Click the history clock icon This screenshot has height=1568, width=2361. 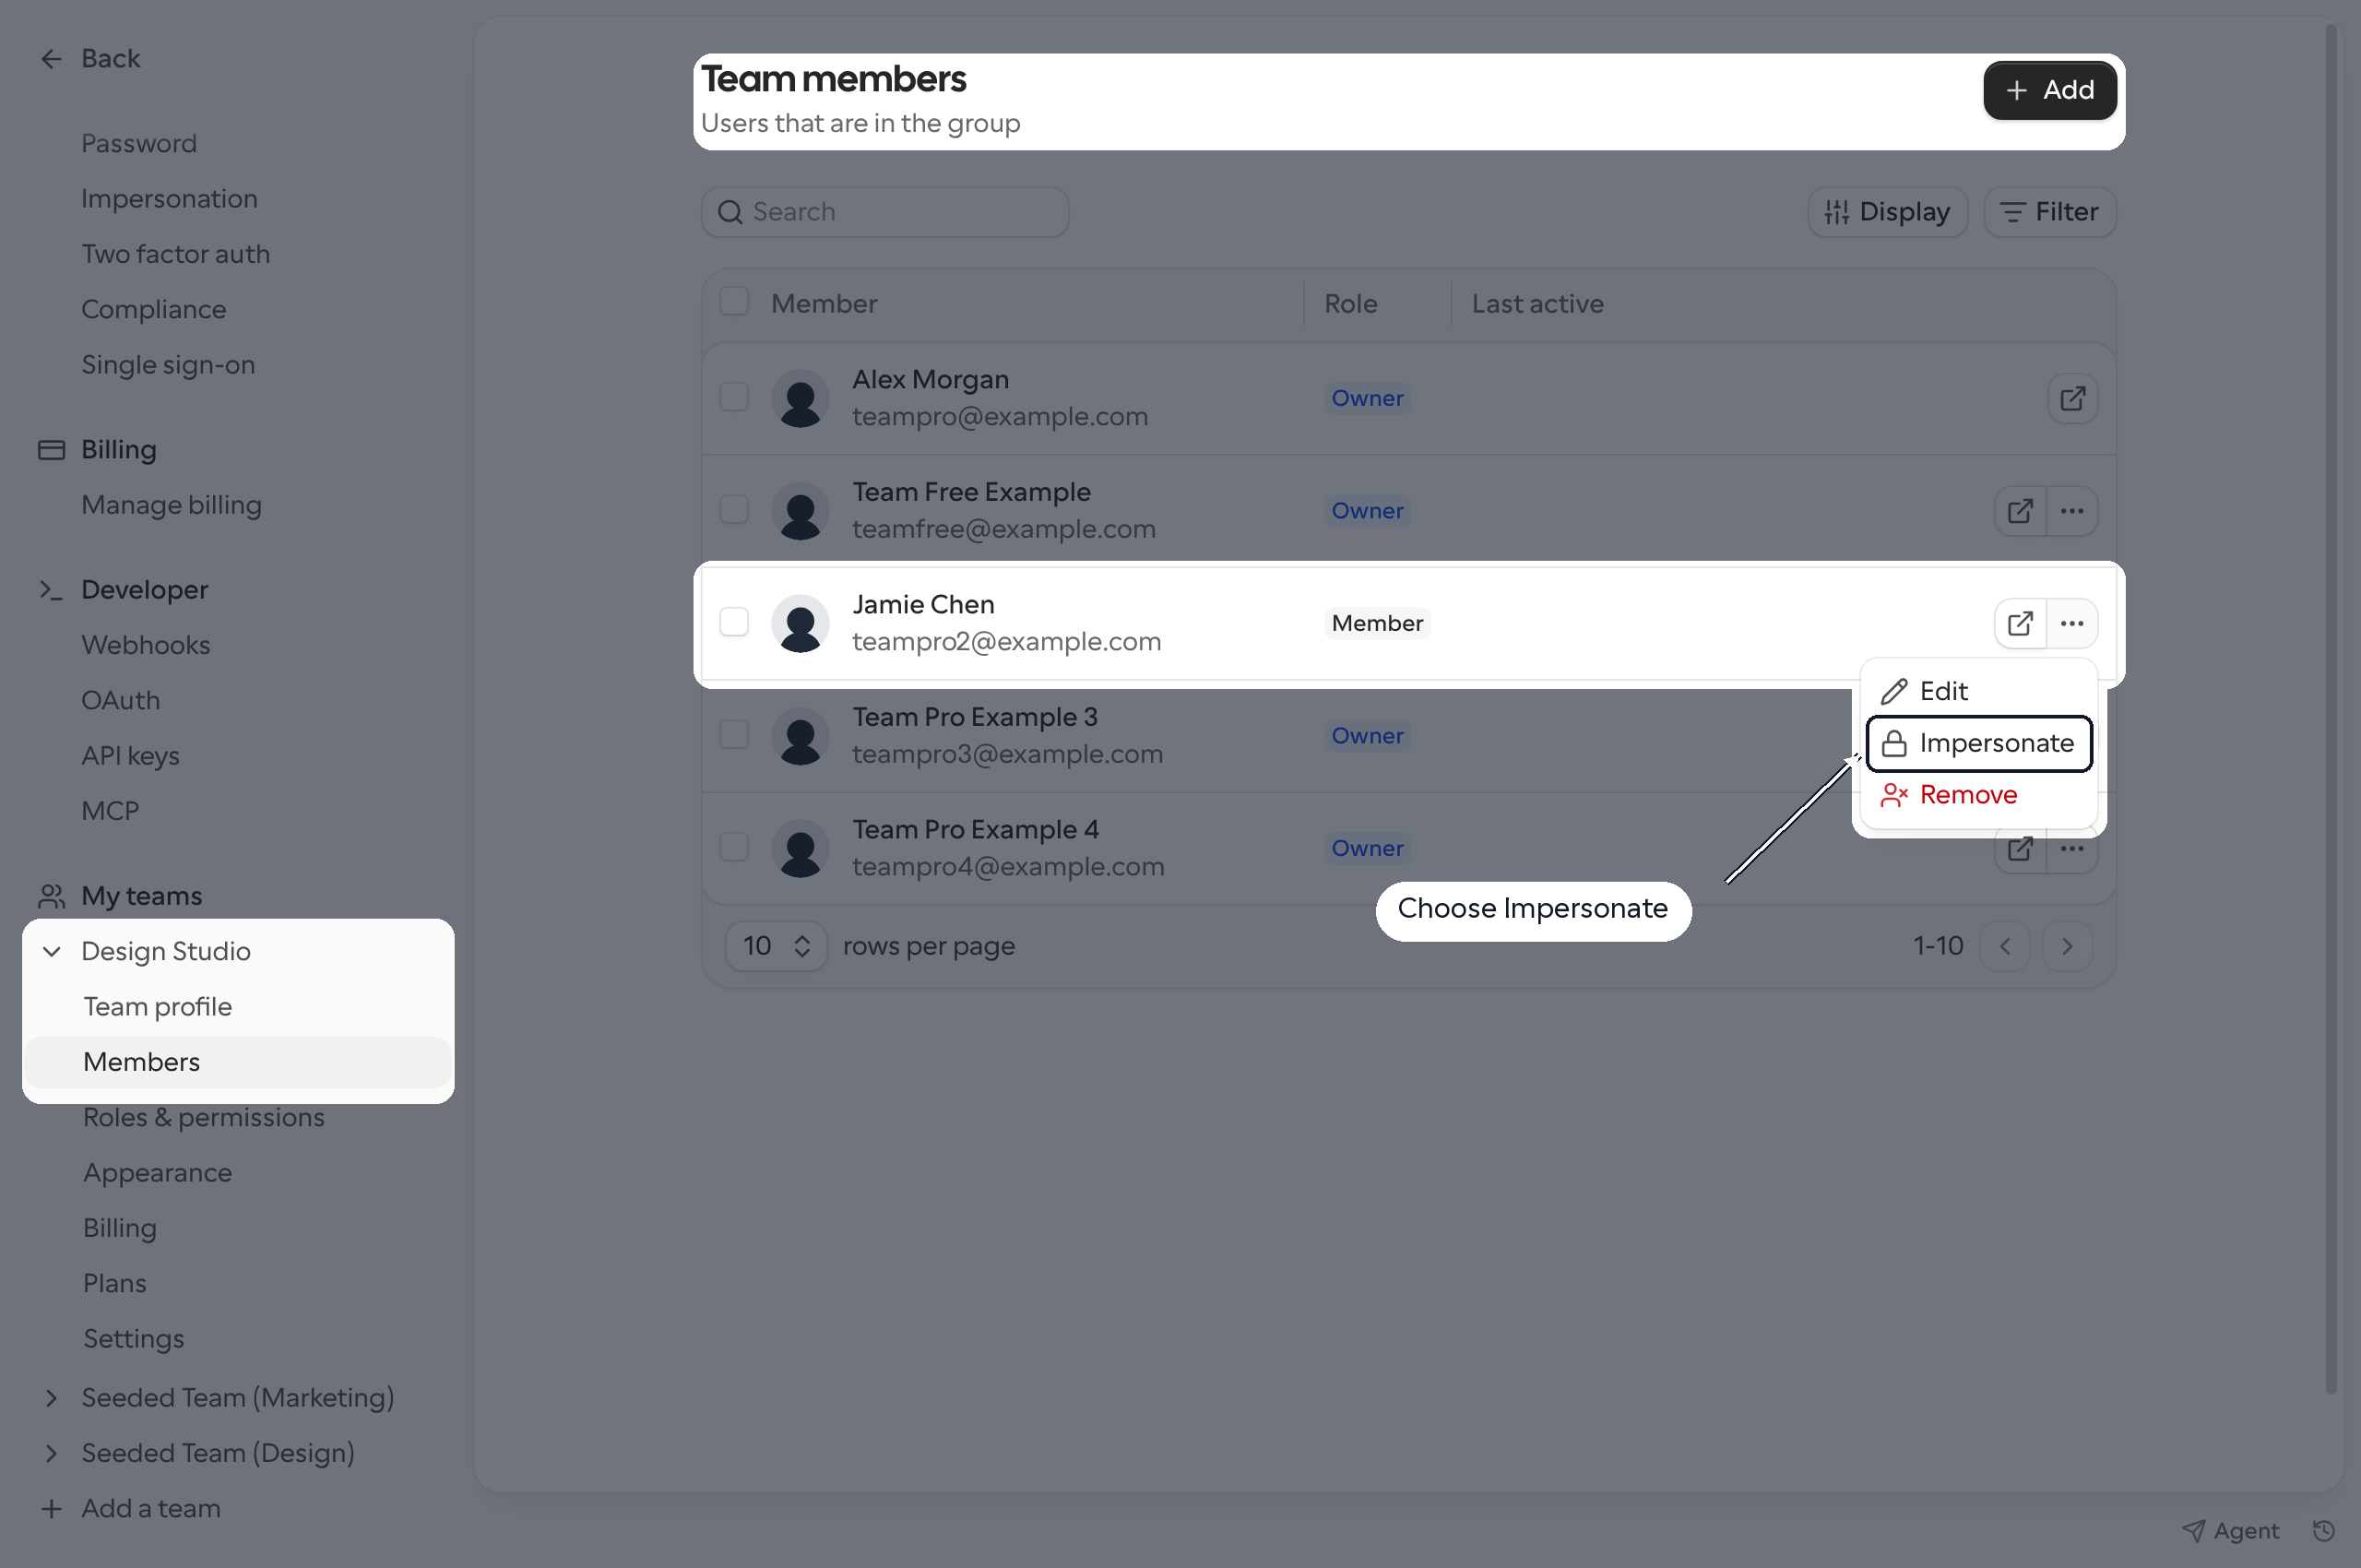coord(2323,1530)
